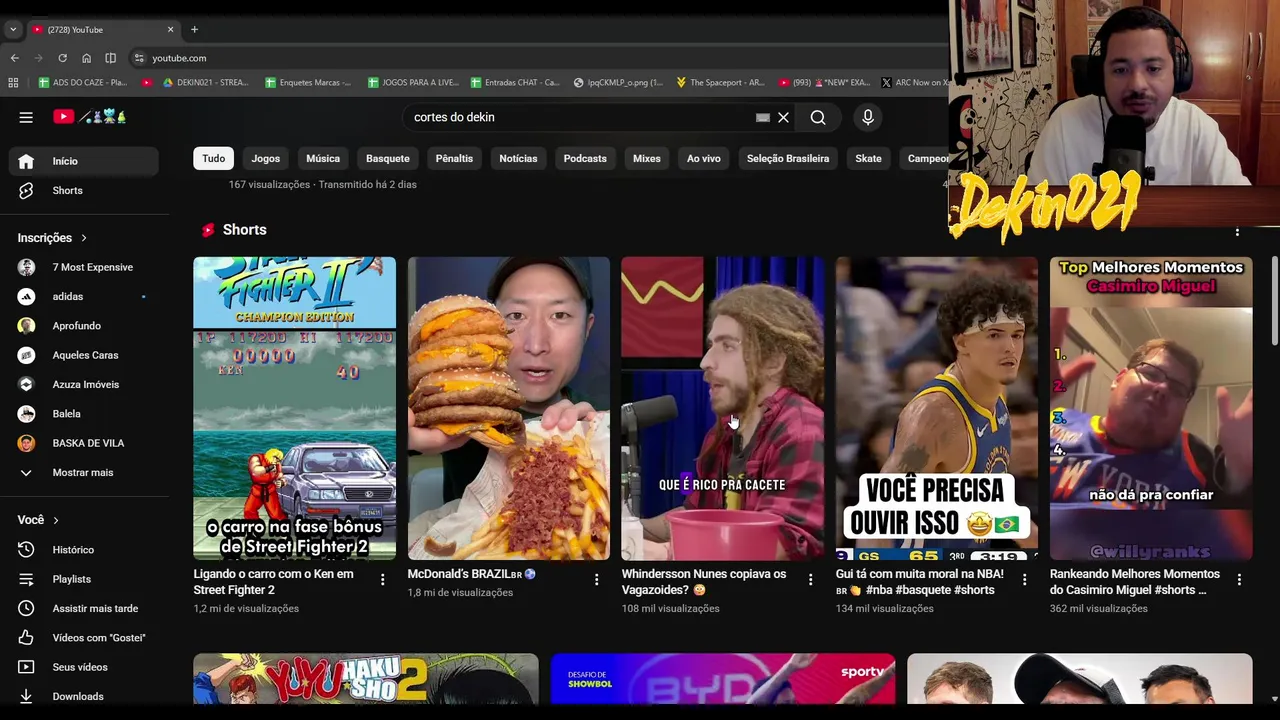
Task: Click the YouTube logo
Action: [89, 117]
